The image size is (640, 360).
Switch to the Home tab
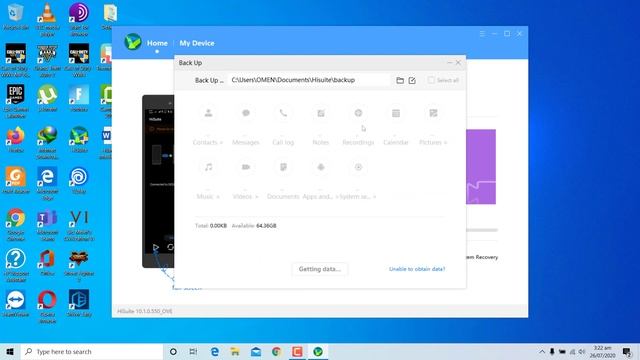tap(157, 43)
